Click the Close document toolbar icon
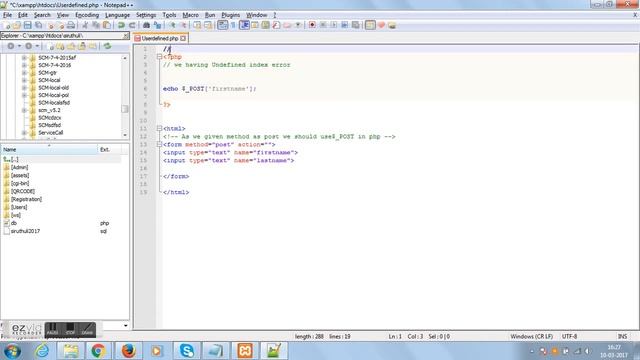Screen dimensions: 640x360 51,25
